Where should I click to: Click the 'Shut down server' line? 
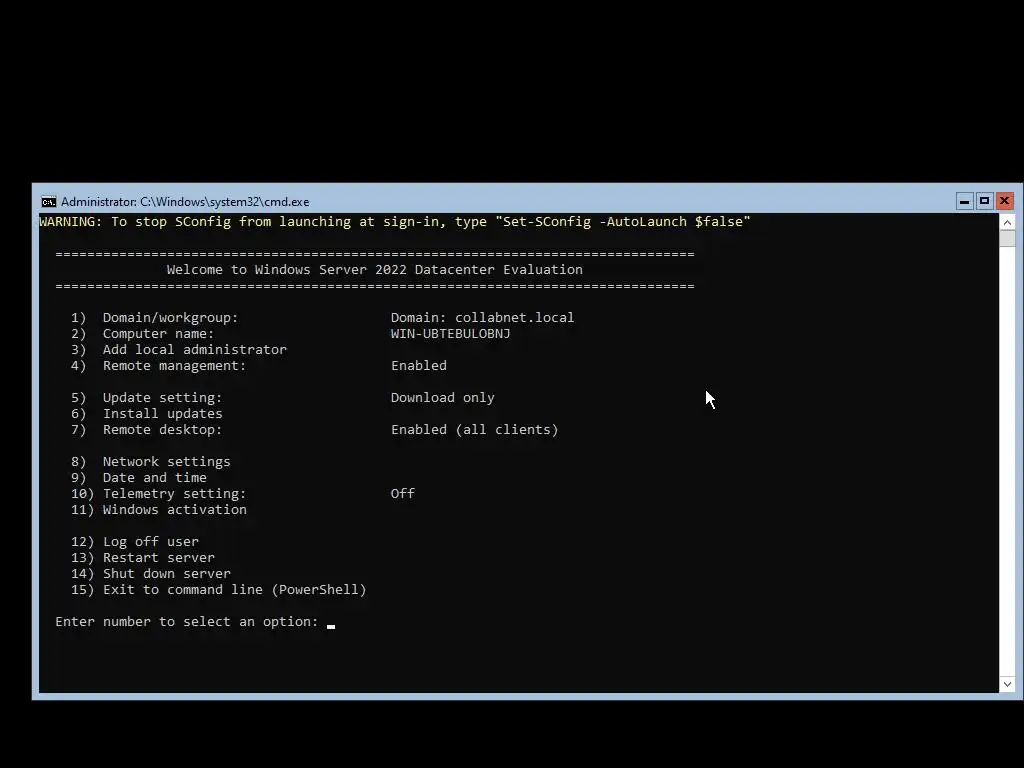coord(151,573)
